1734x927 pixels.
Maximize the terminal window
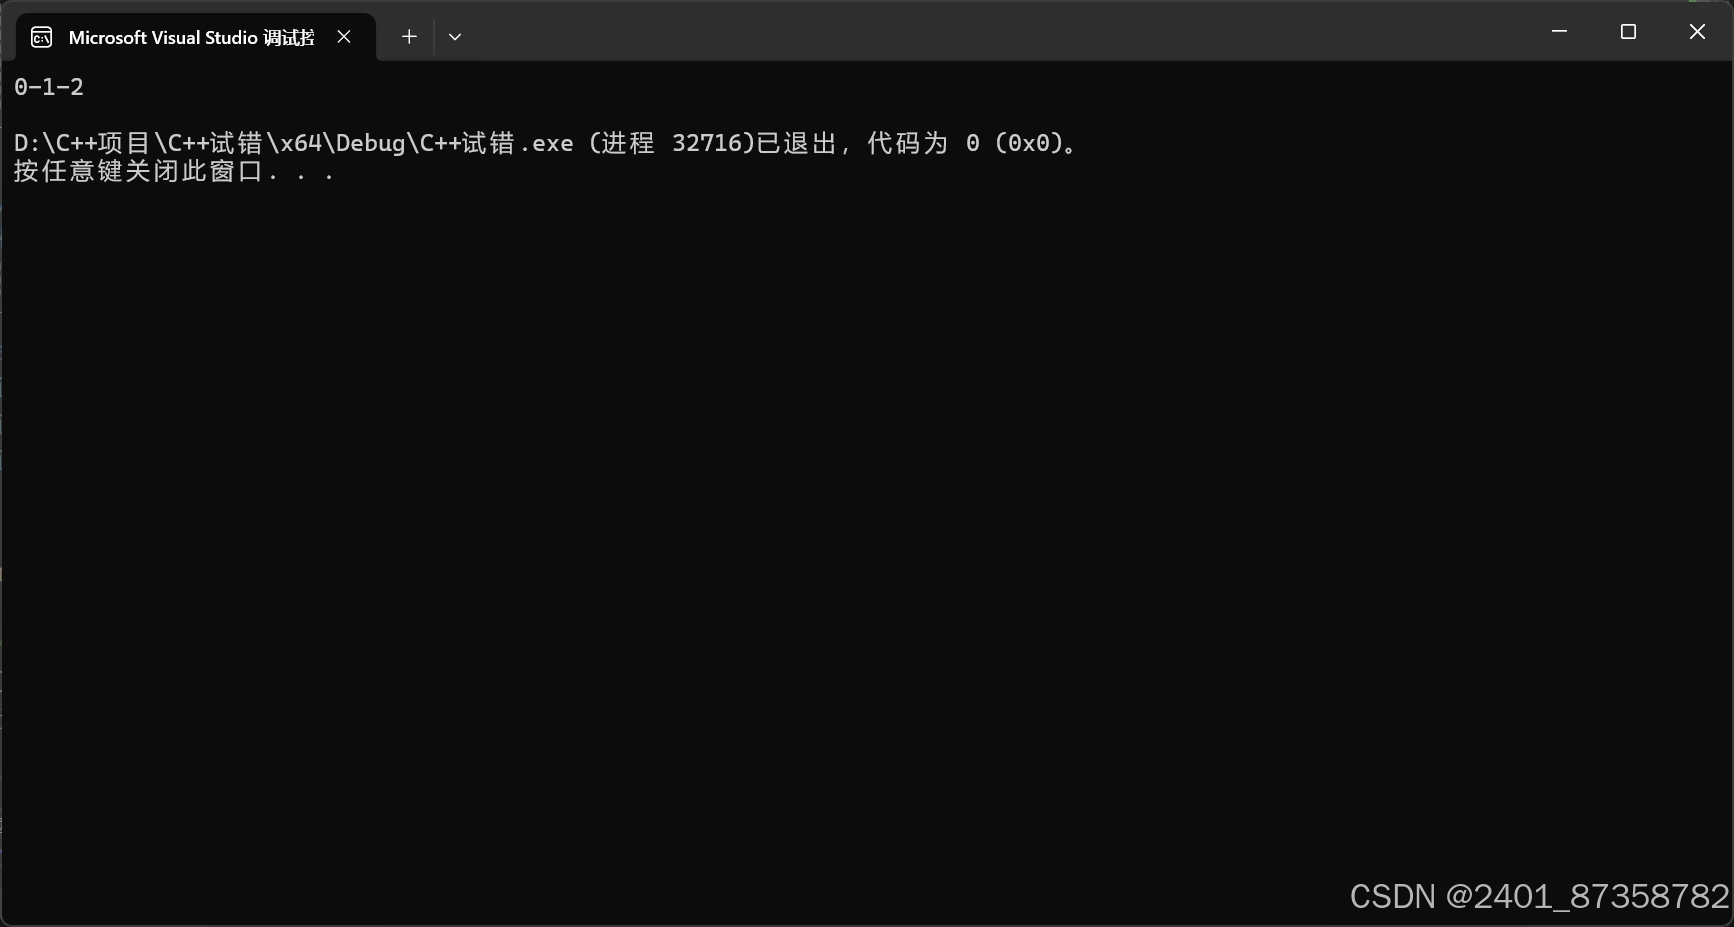tap(1628, 31)
